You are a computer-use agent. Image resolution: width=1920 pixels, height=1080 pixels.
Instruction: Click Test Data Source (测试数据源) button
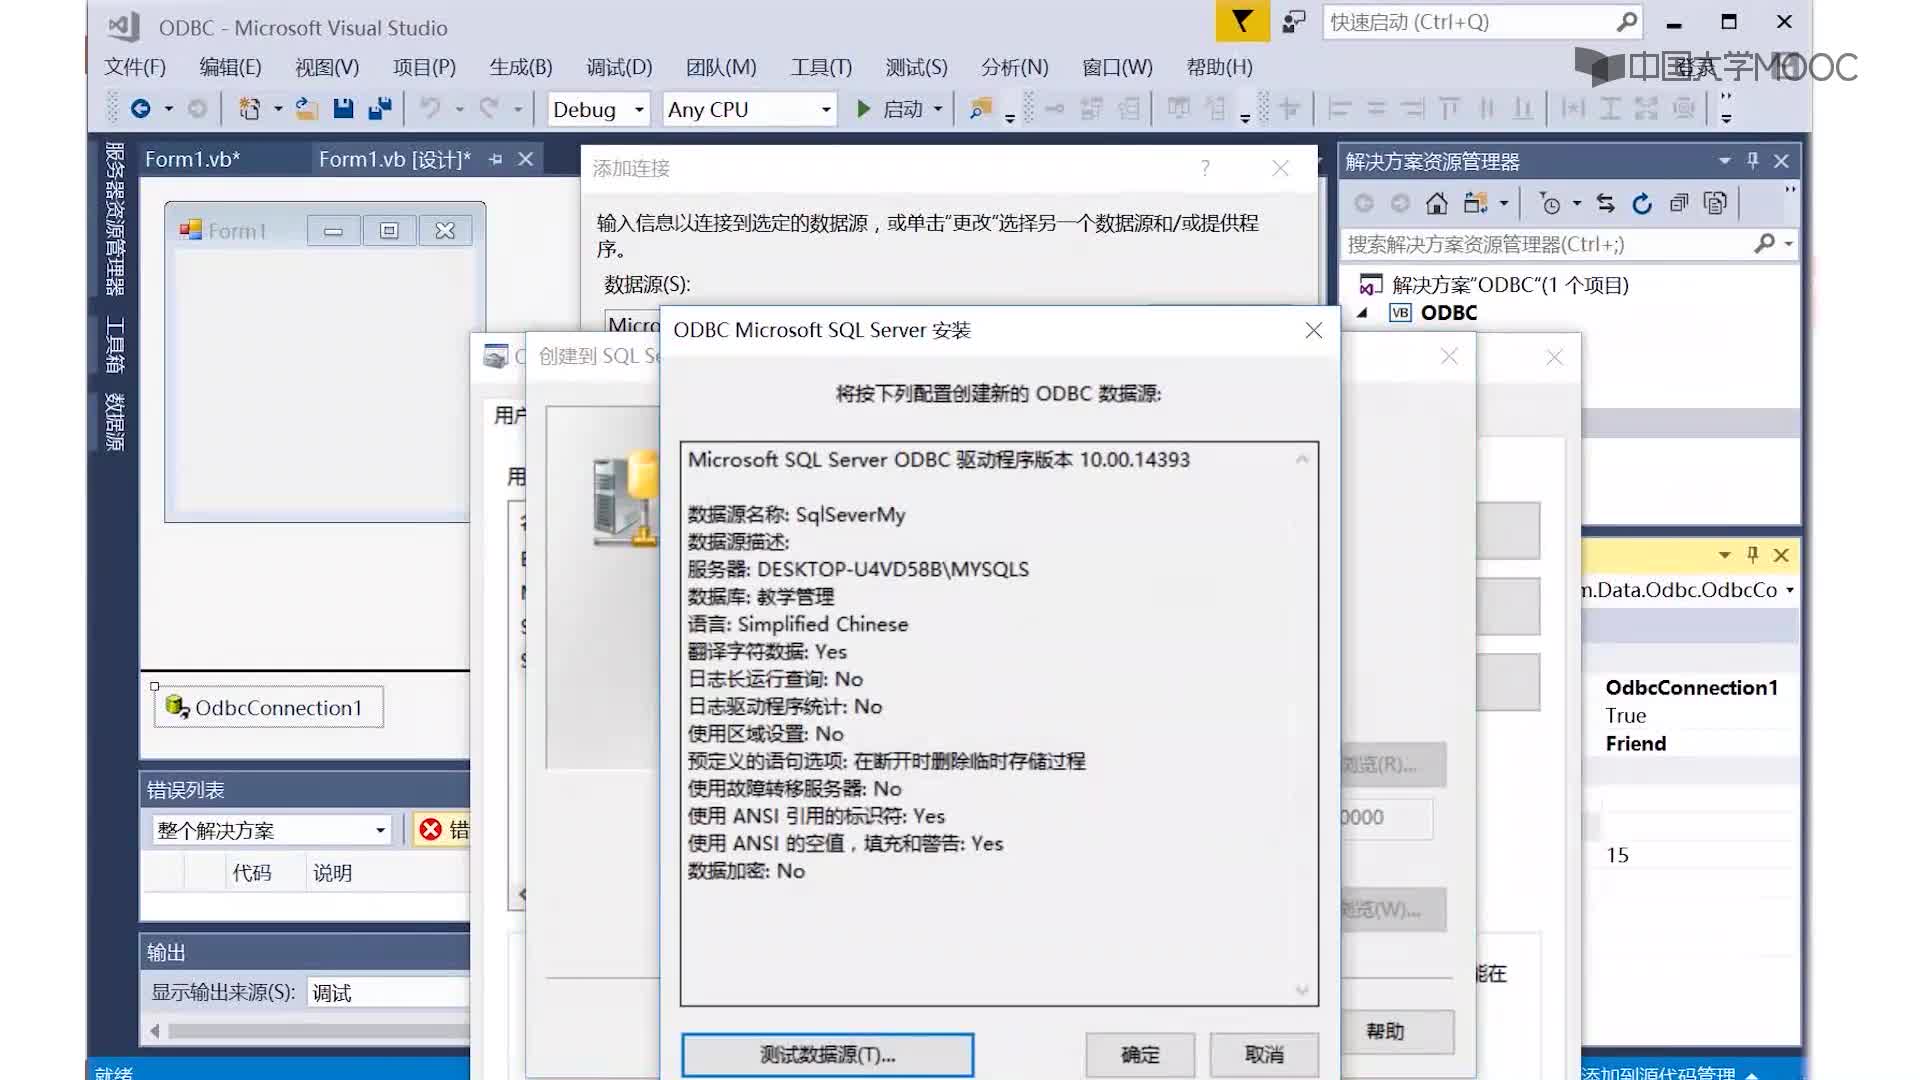click(x=827, y=1054)
